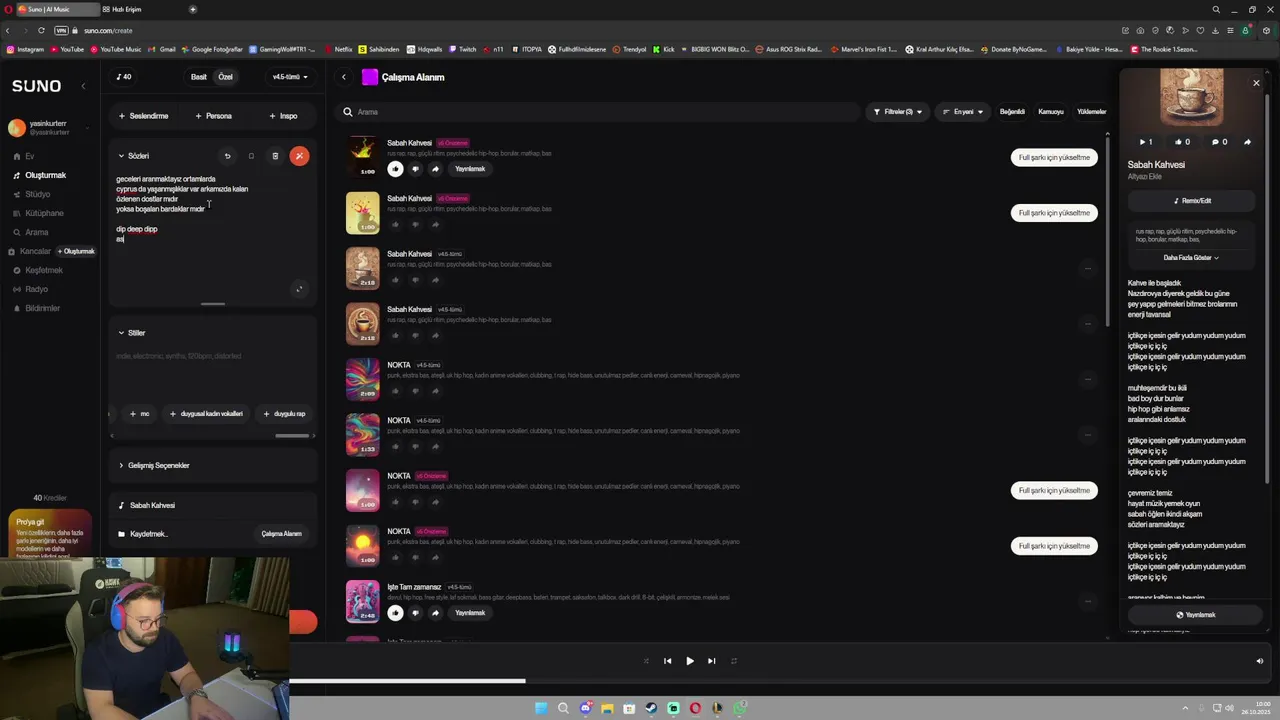The width and height of the screenshot is (1280, 720).
Task: Open comments in the details panel
Action: [1218, 142]
